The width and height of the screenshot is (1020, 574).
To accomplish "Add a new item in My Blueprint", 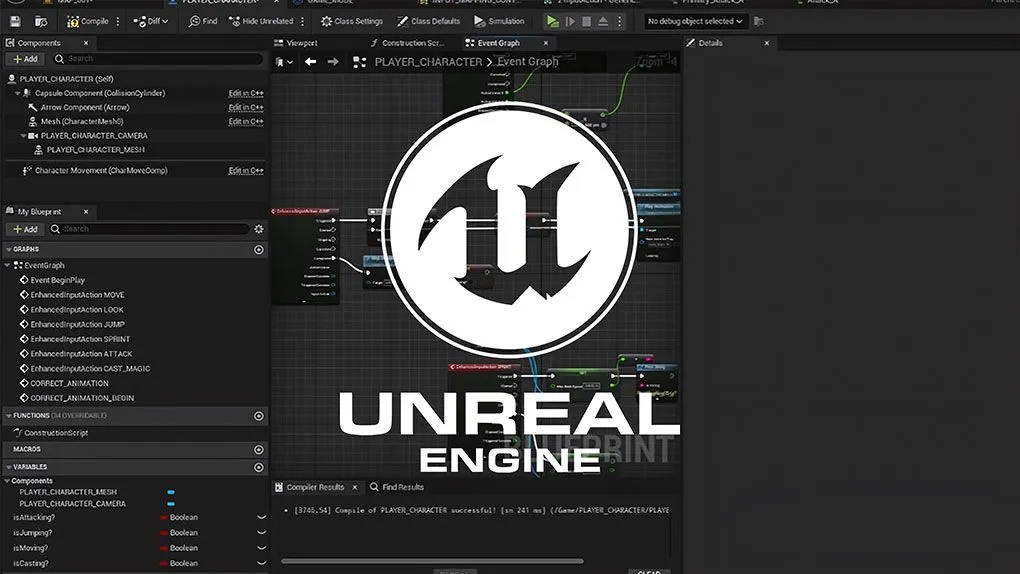I will point(25,229).
